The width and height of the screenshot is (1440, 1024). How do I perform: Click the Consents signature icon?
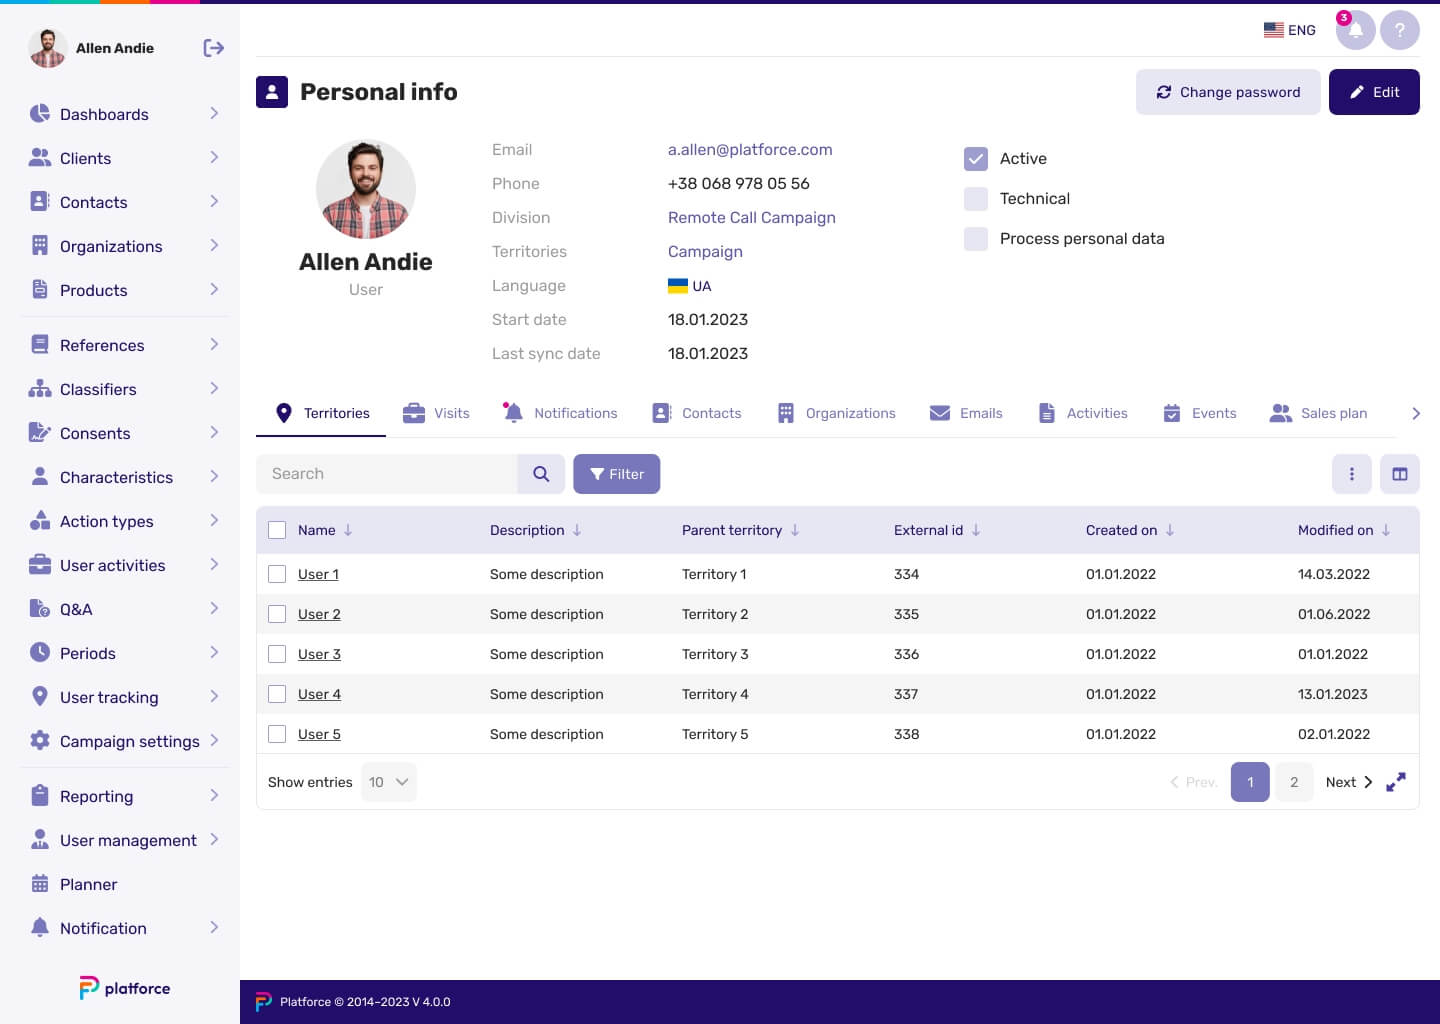pyautogui.click(x=40, y=433)
